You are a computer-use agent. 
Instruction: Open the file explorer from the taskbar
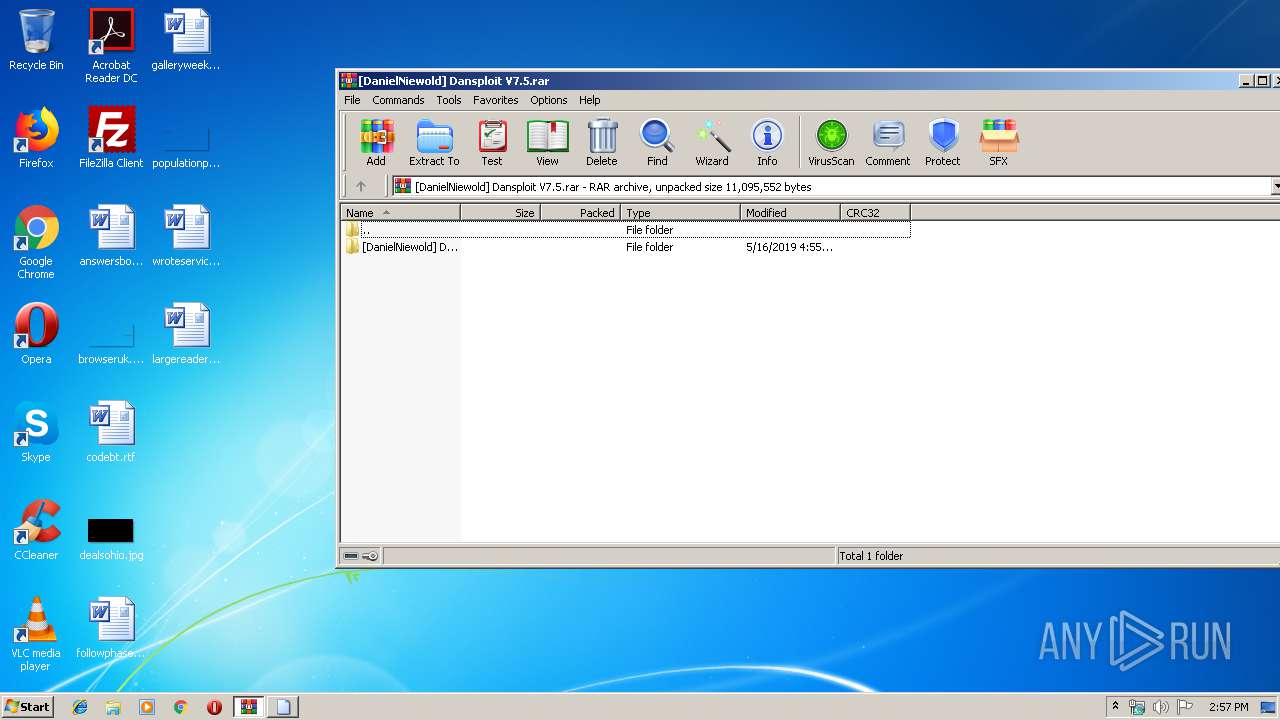[113, 707]
